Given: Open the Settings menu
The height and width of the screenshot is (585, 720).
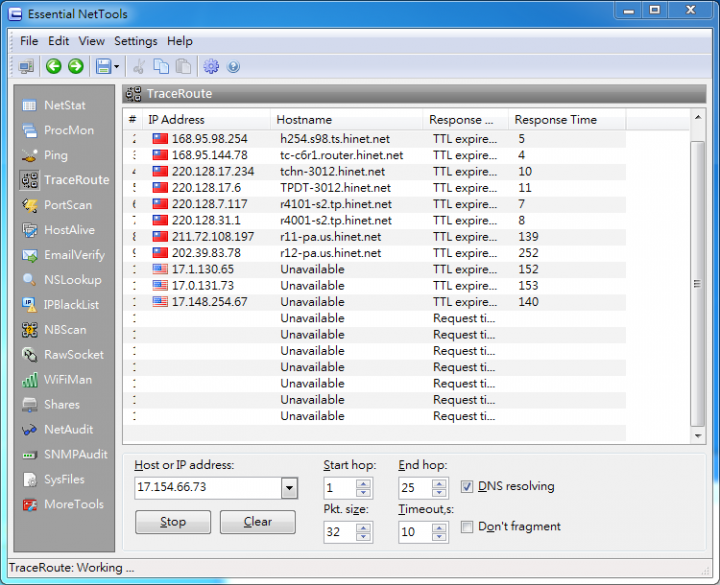Looking at the screenshot, I should [135, 41].
